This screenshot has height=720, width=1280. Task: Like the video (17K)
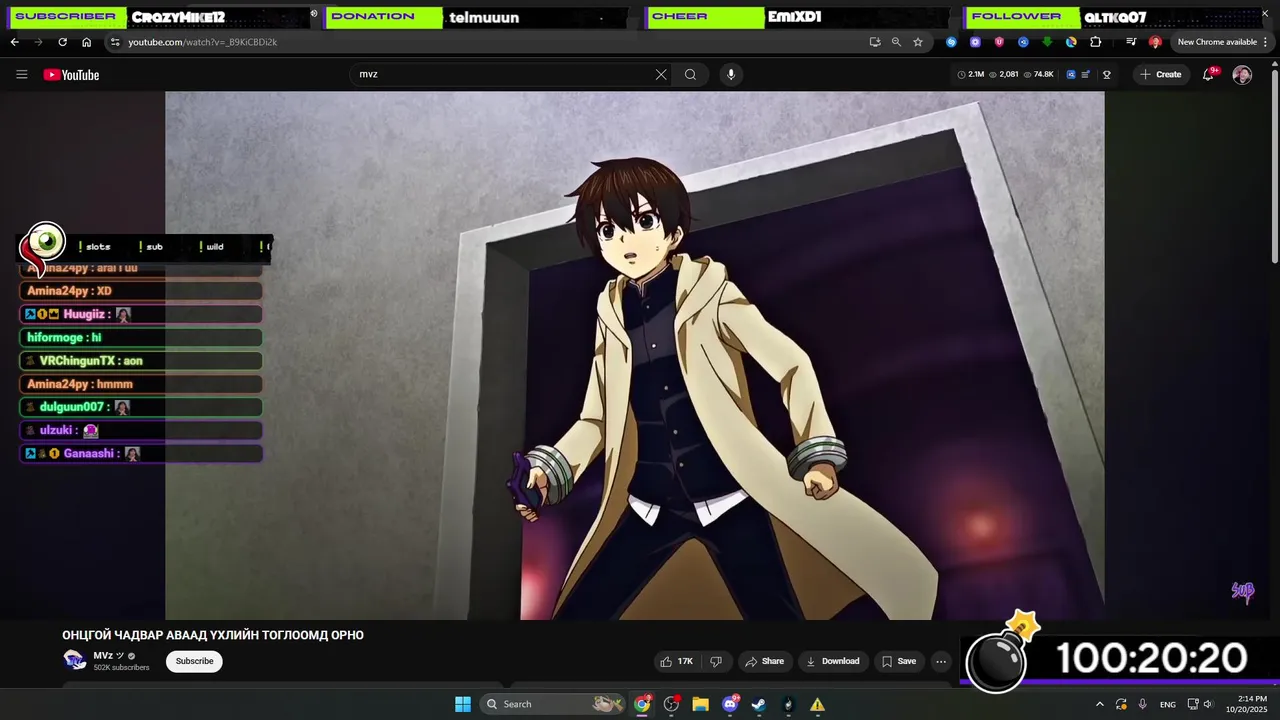click(676, 661)
